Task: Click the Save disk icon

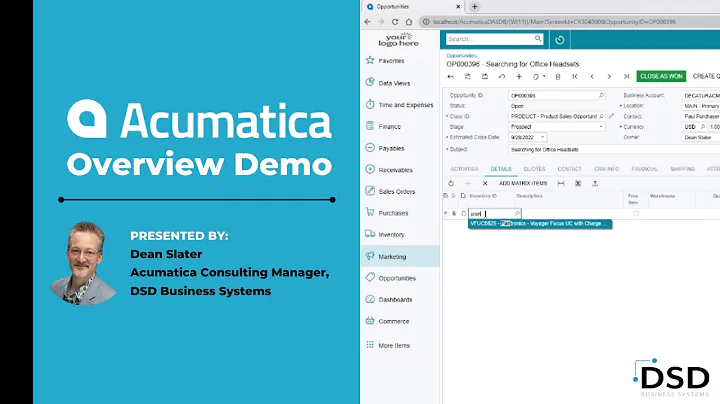Action: (x=484, y=77)
